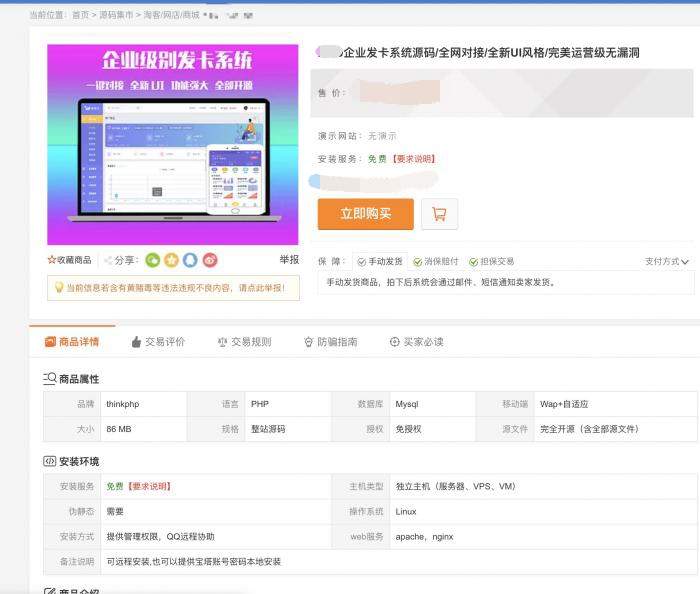Click the share icon before 分享
Image resolution: width=700 pixels, height=594 pixels.
108,260
